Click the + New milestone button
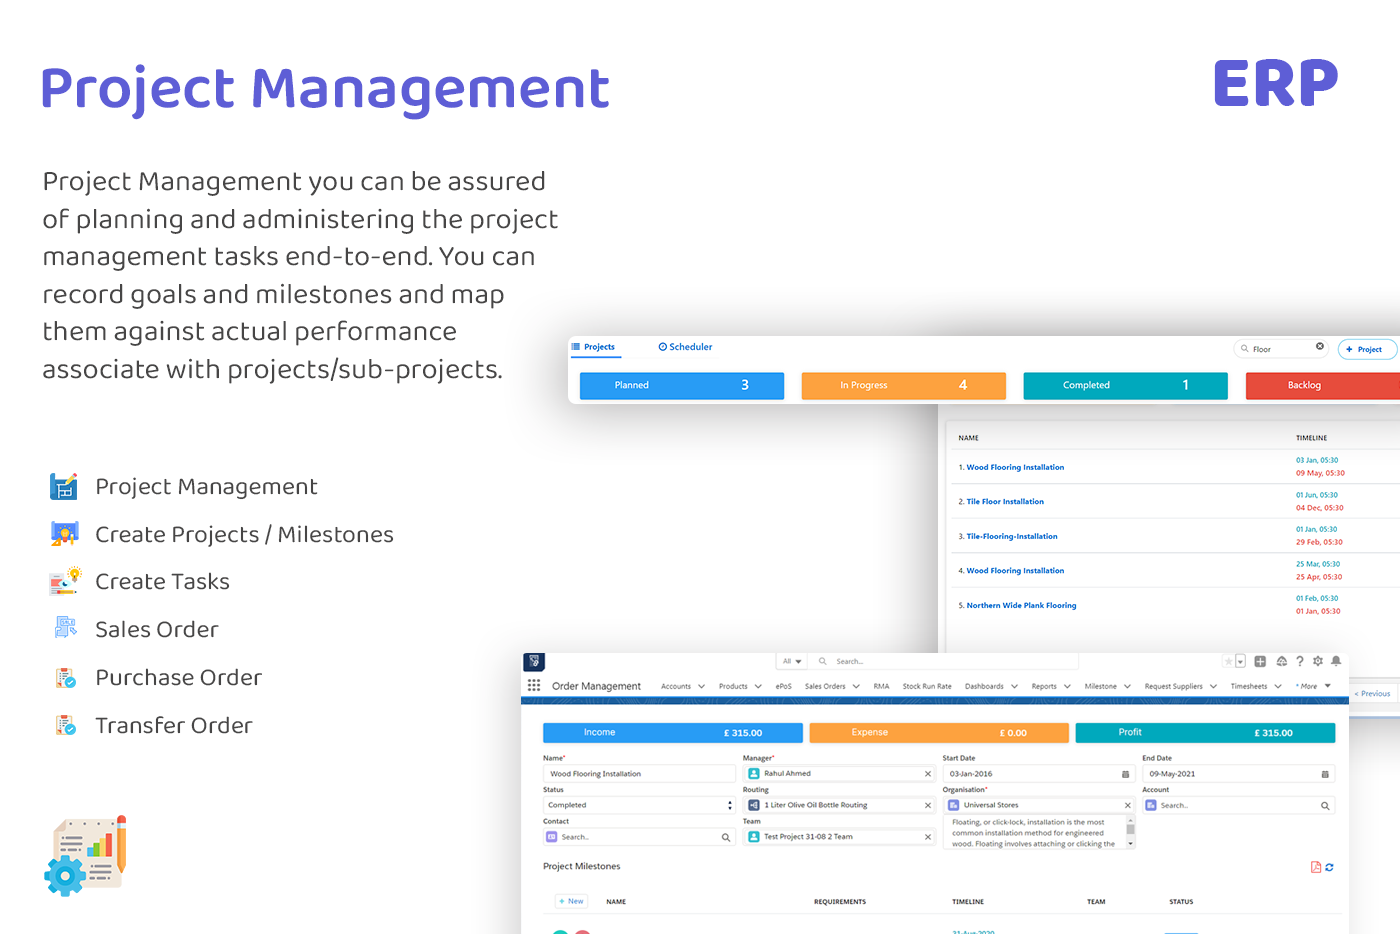The height and width of the screenshot is (934, 1400). 571,901
